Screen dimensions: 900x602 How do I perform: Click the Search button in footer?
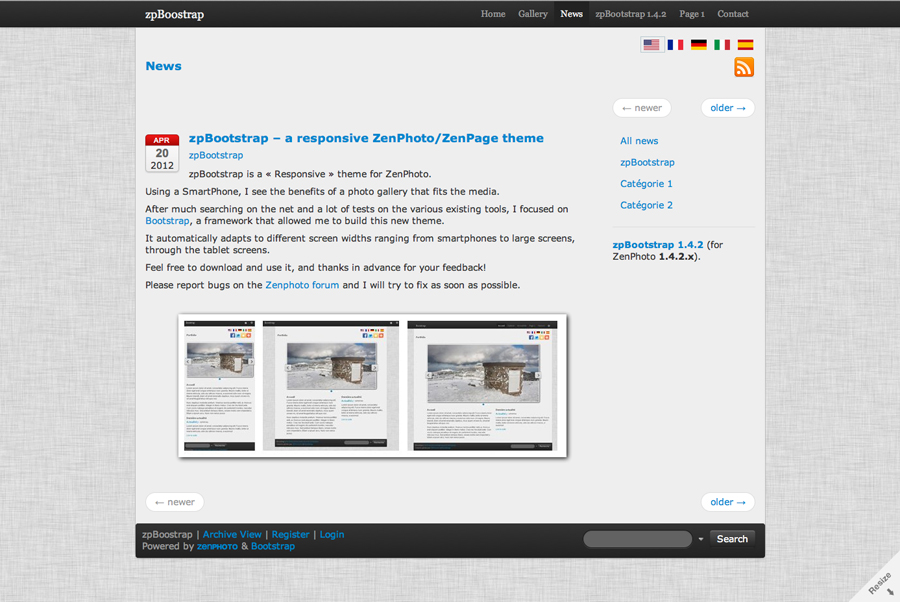point(732,539)
